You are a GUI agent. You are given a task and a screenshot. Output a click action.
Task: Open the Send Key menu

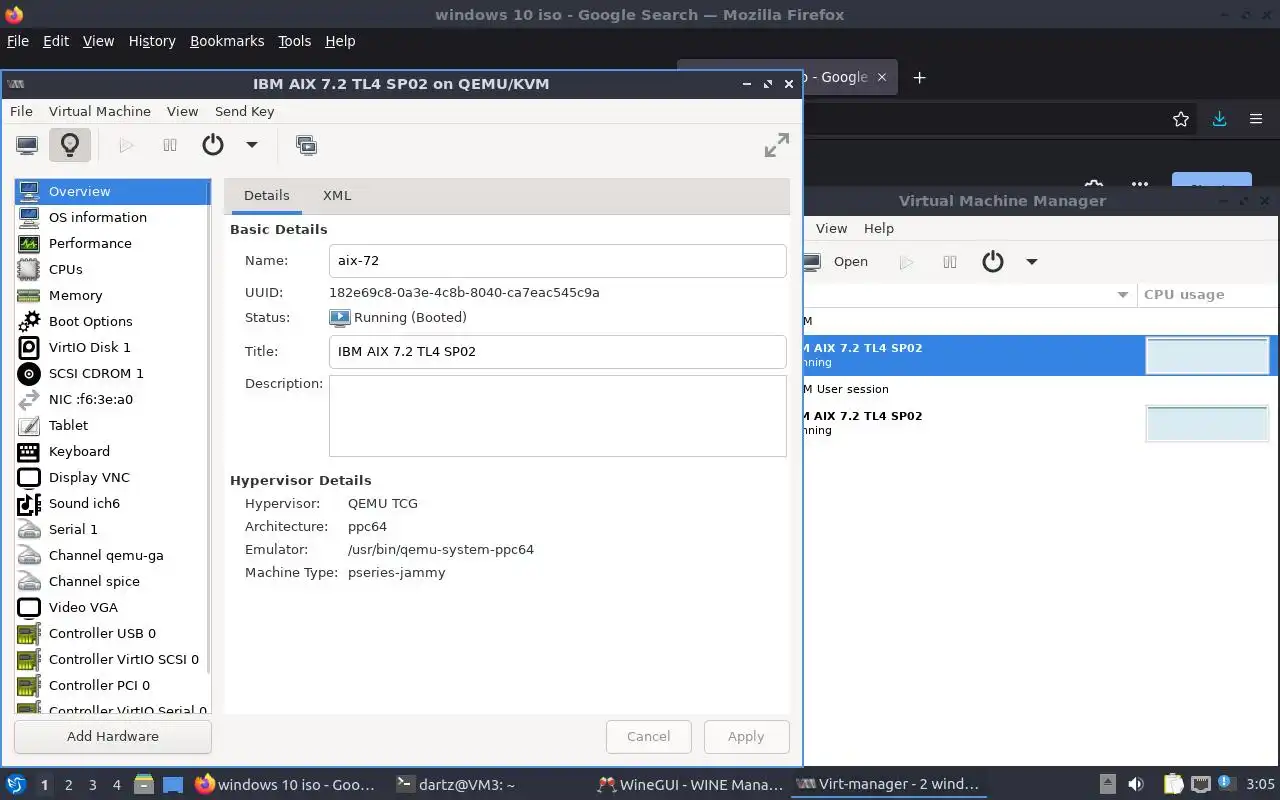244,111
